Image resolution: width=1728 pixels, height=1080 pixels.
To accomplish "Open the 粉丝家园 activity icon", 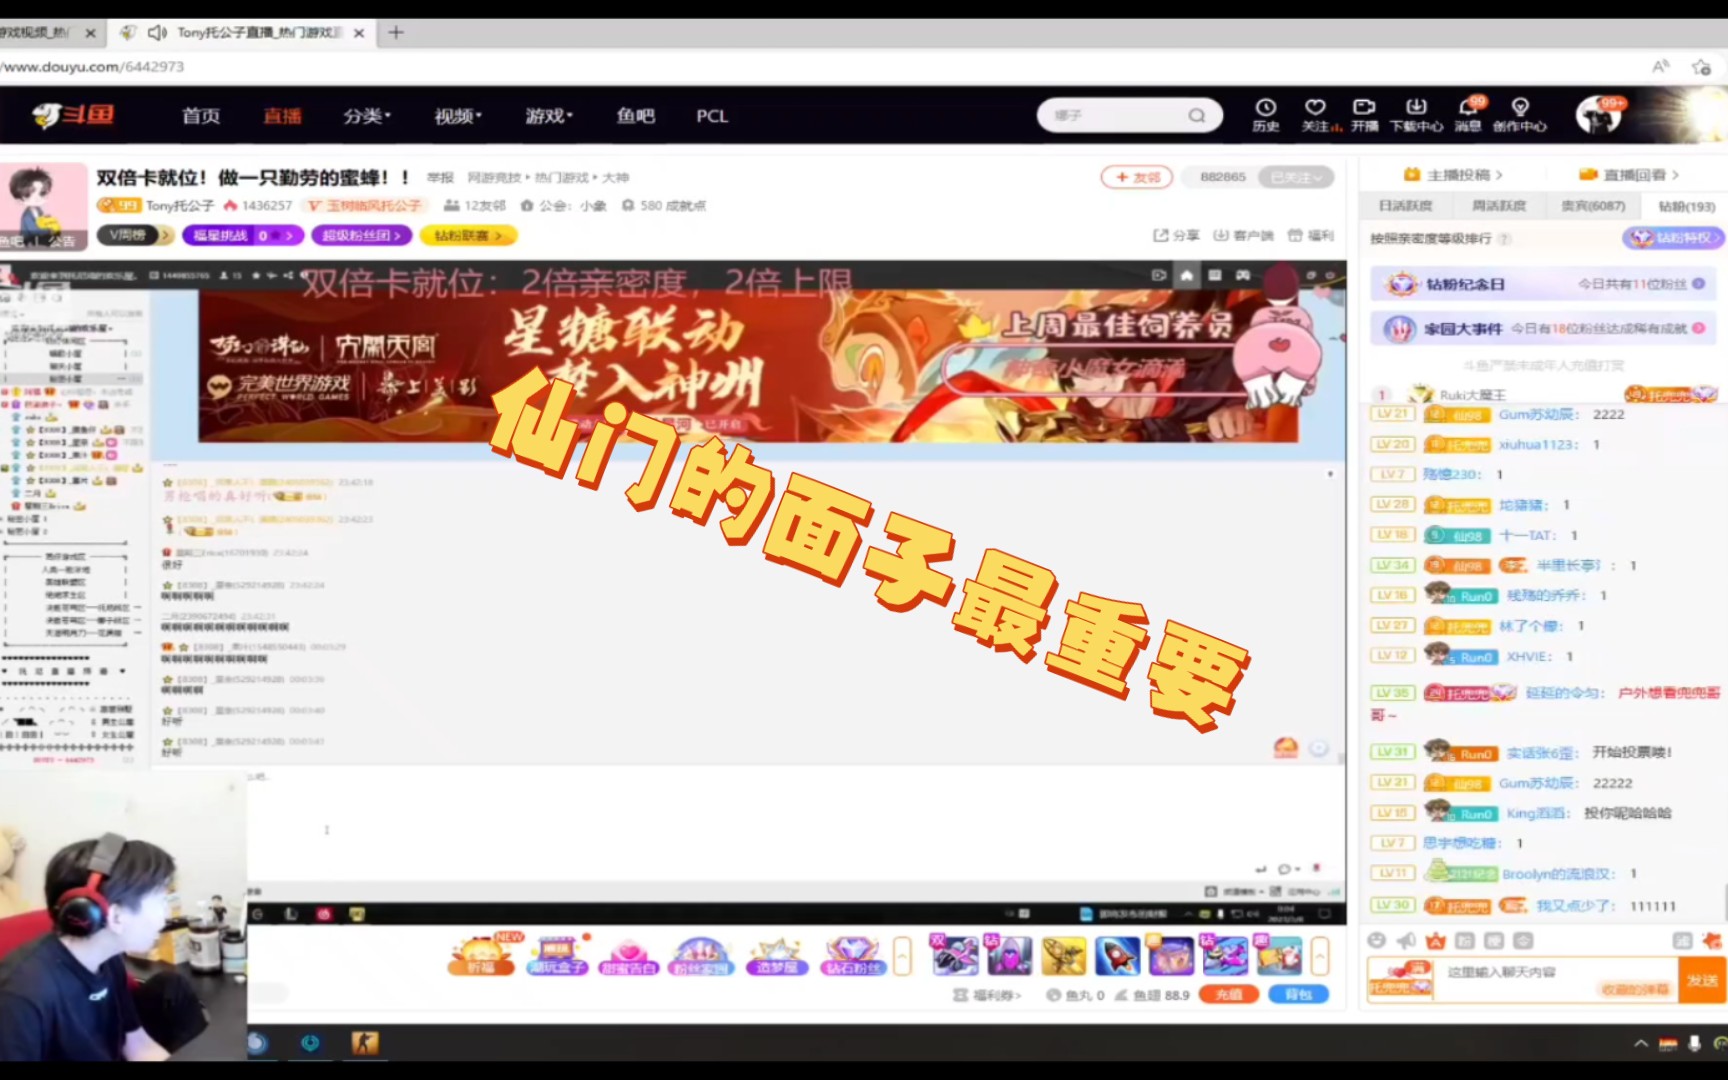I will click(x=702, y=955).
